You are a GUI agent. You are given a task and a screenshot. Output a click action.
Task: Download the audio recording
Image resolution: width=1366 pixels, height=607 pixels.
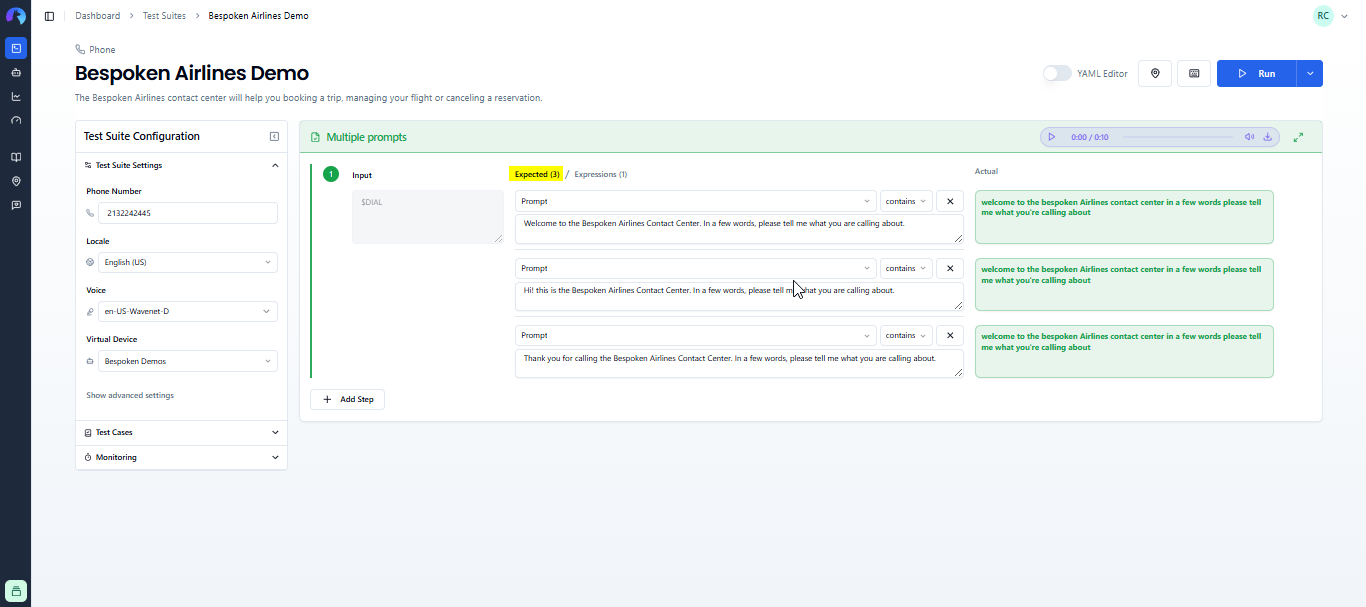click(1267, 137)
